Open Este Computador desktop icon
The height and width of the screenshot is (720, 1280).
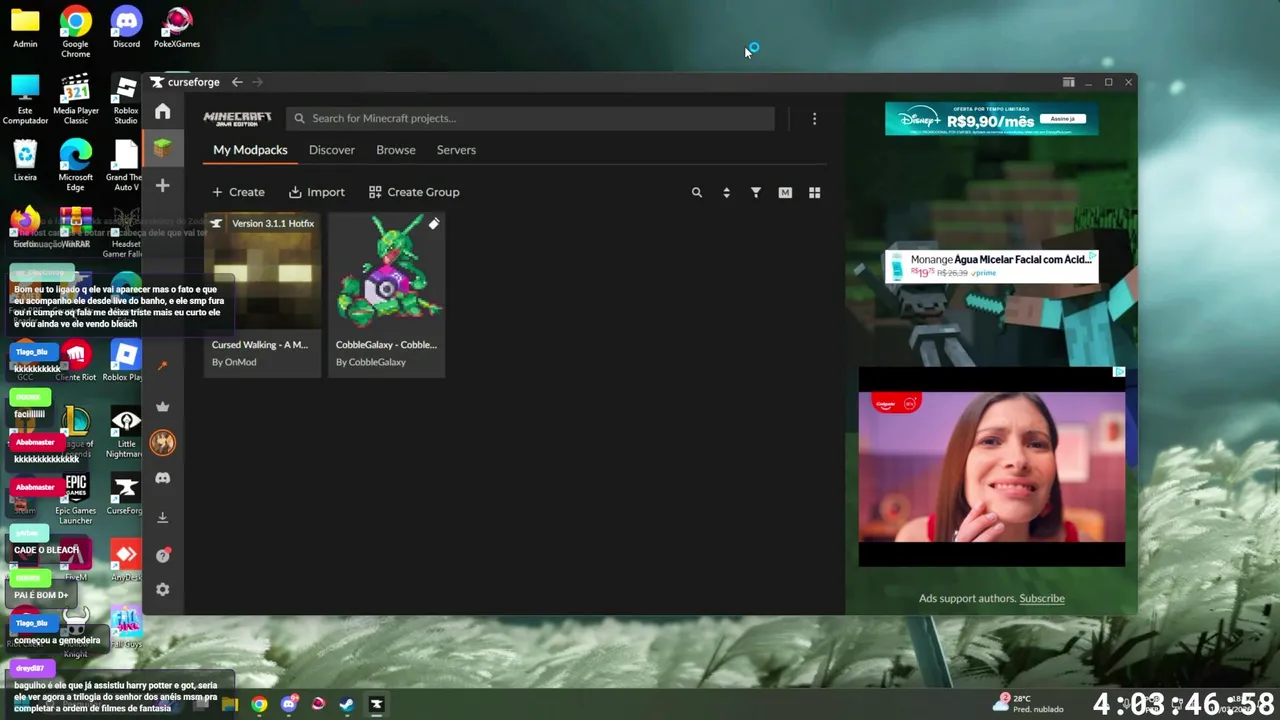point(25,99)
